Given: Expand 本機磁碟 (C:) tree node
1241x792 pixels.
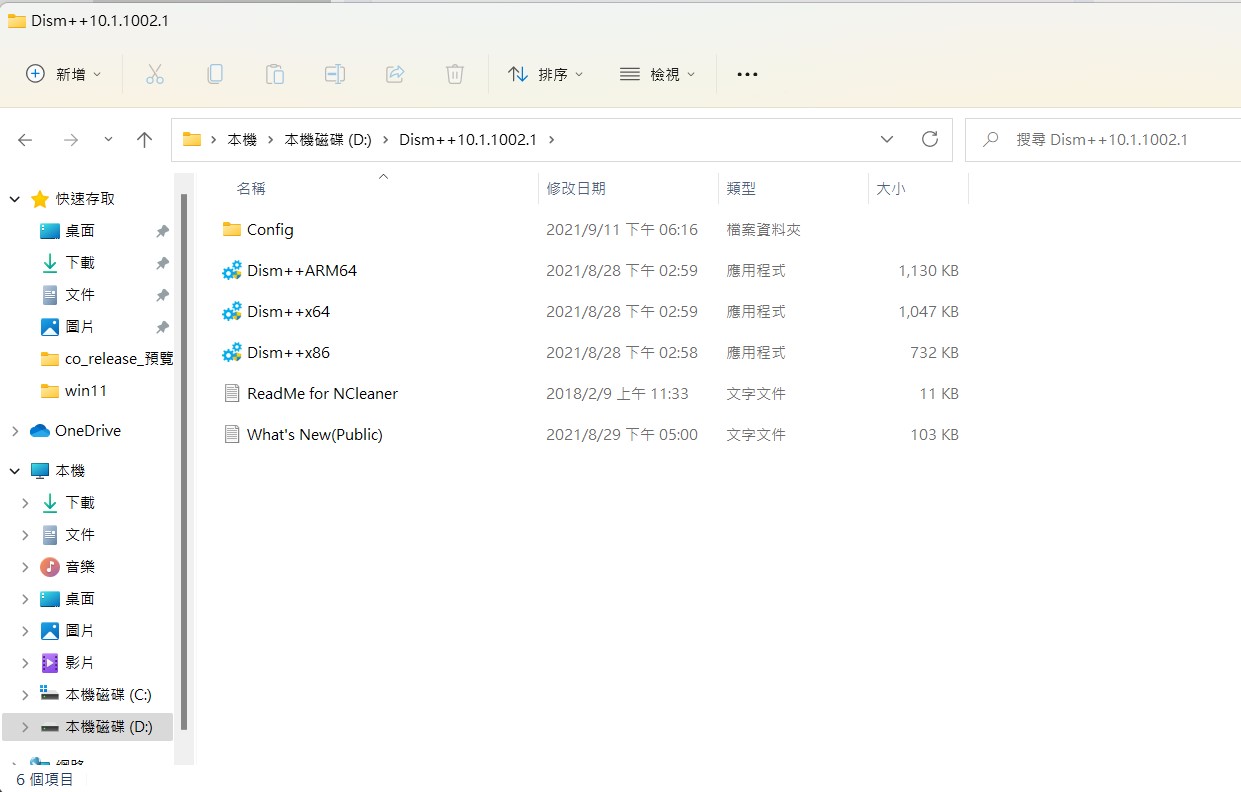Looking at the screenshot, I should pyautogui.click(x=25, y=694).
